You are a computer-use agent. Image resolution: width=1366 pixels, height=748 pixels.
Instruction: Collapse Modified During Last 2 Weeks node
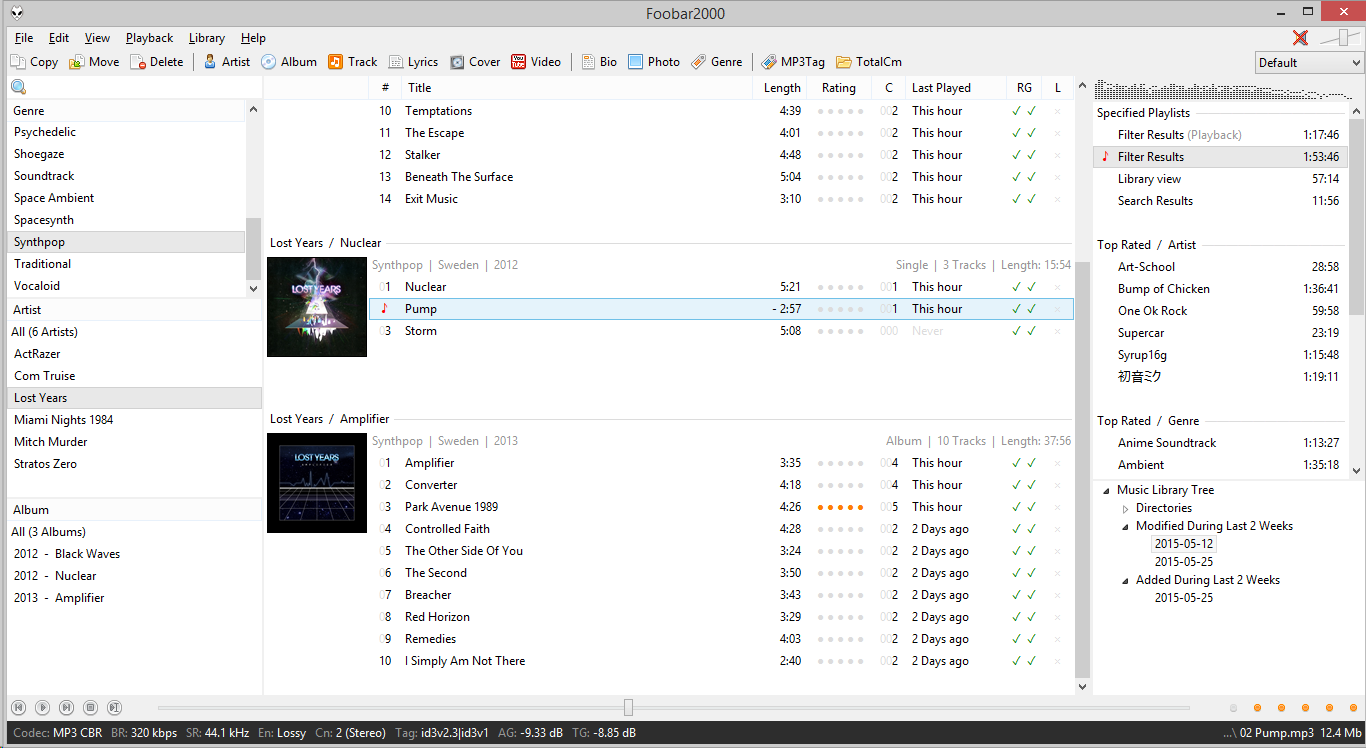1125,526
